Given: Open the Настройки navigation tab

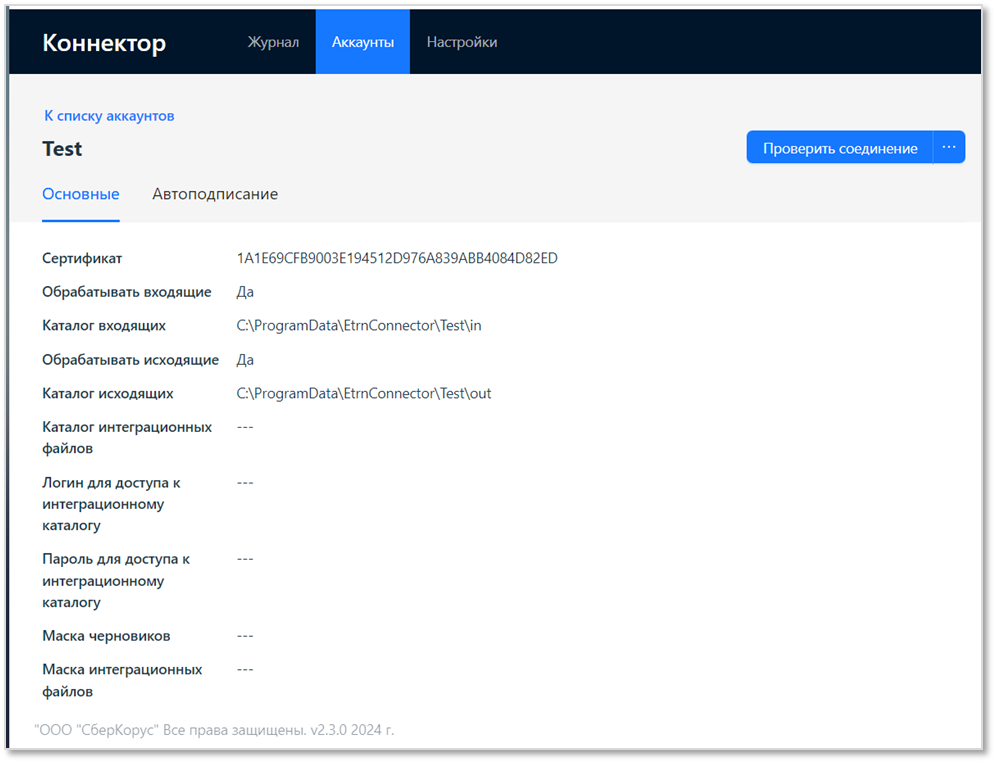Looking at the screenshot, I should 462,42.
